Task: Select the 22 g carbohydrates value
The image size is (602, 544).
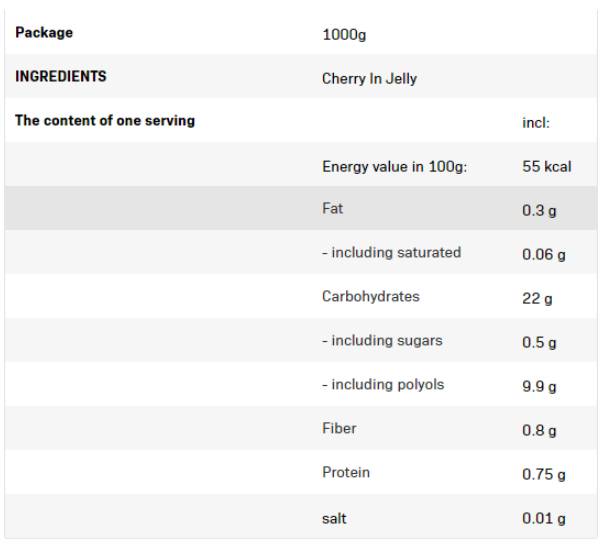Action: [x=537, y=299]
